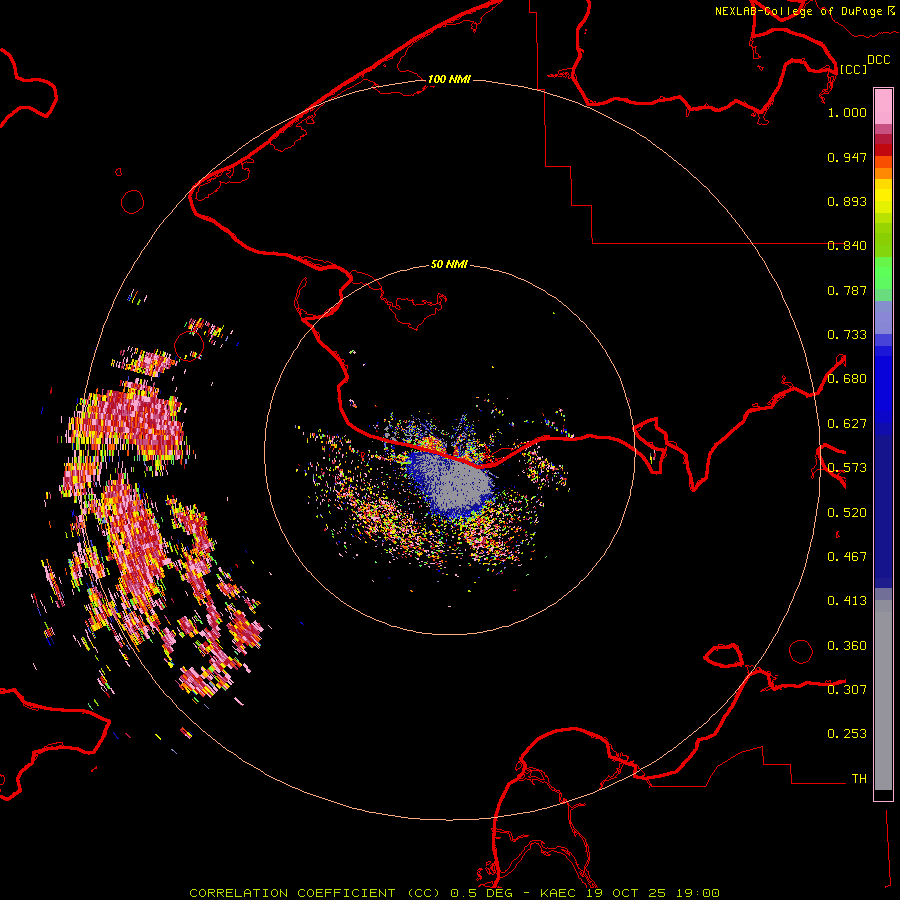Click the [CC] units label
This screenshot has width=900, height=900.
tap(853, 69)
